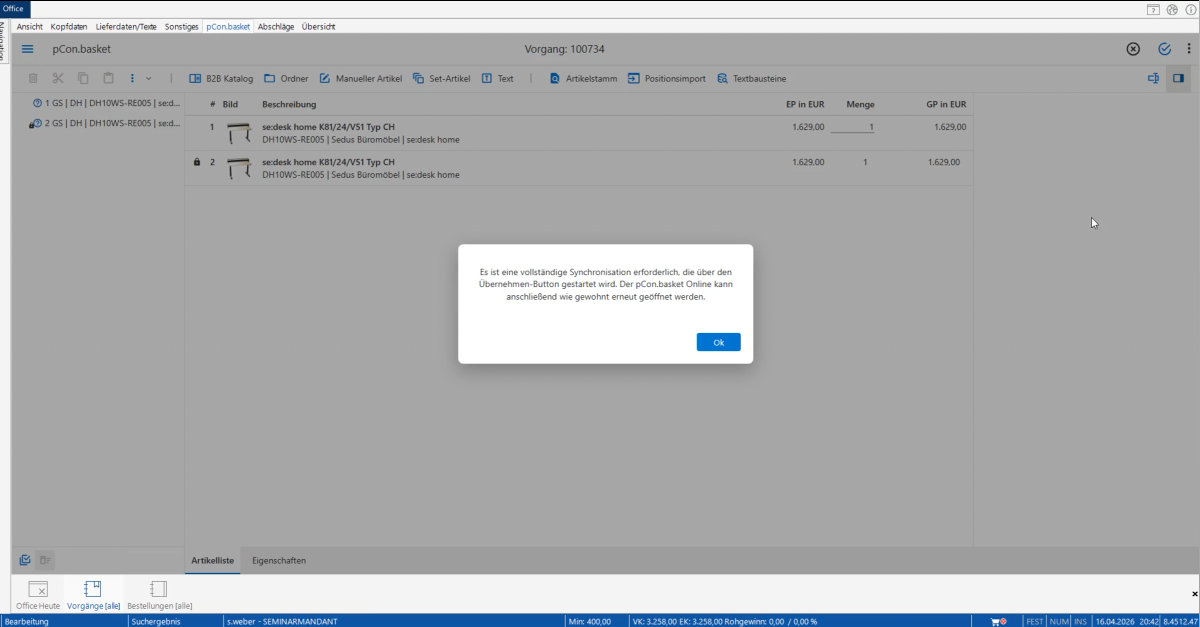This screenshot has height=627, width=1200.
Task: Click the circled X cancel icon
Action: point(1133,49)
